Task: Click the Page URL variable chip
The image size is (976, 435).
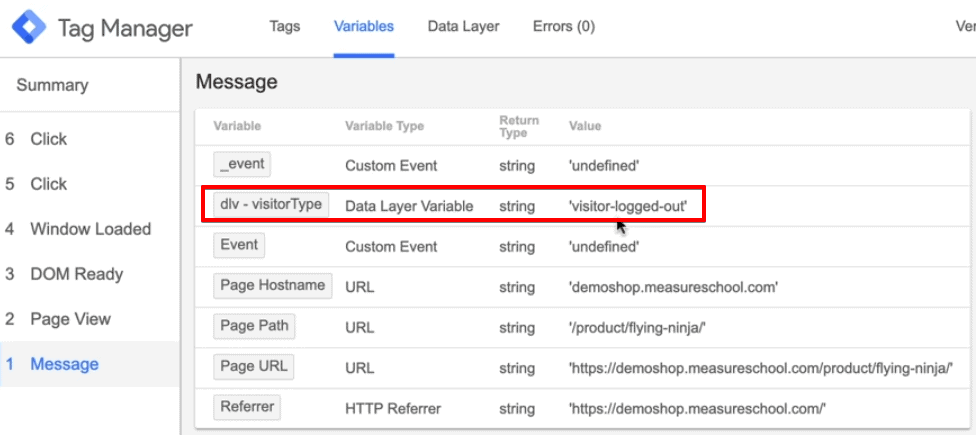Action: tap(253, 367)
